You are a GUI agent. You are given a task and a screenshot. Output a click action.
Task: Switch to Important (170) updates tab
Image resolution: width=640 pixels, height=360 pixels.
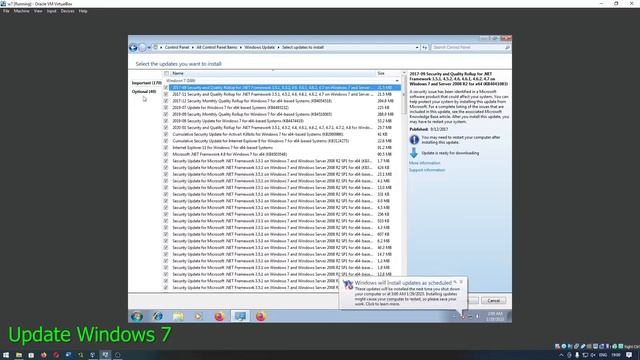[x=147, y=83]
